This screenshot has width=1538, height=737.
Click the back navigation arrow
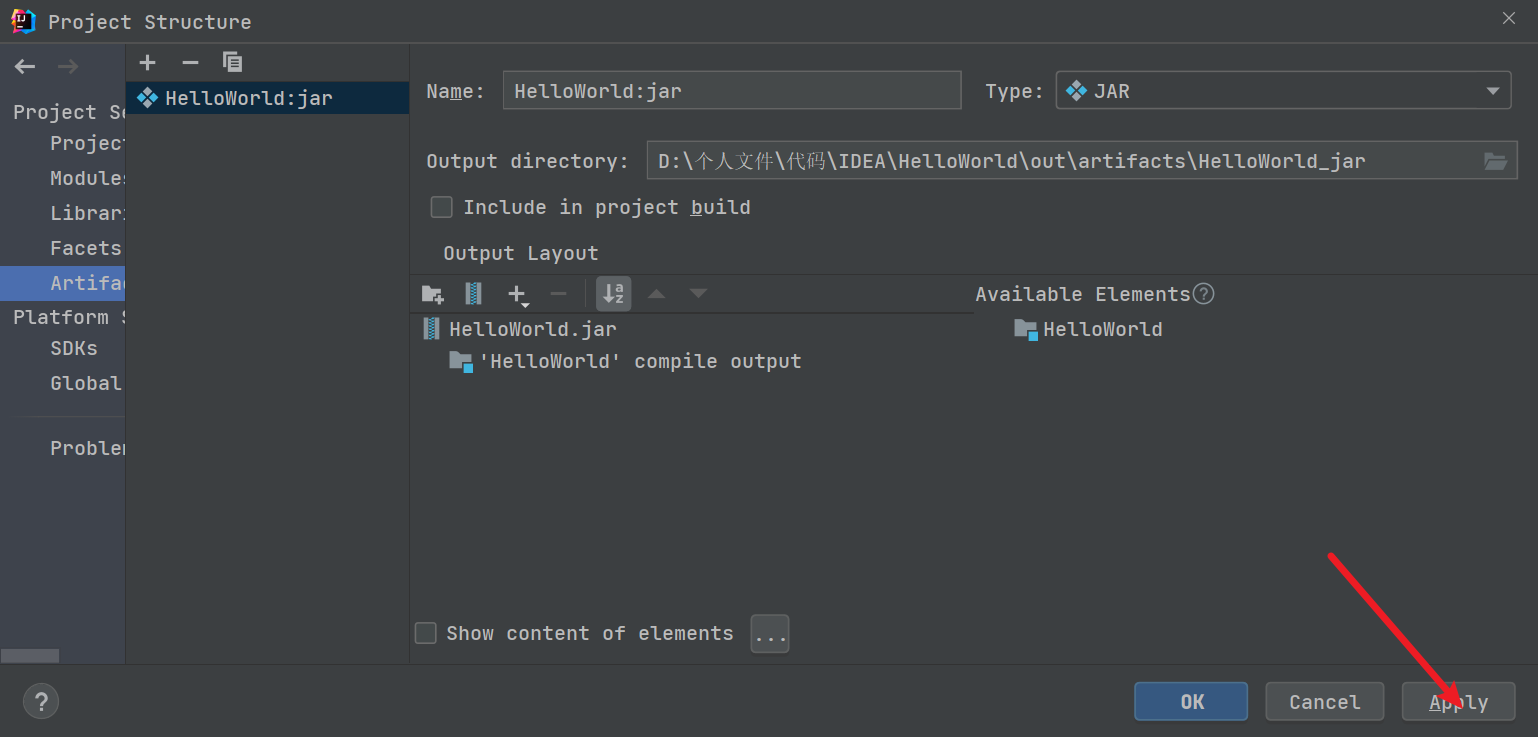pyautogui.click(x=25, y=67)
